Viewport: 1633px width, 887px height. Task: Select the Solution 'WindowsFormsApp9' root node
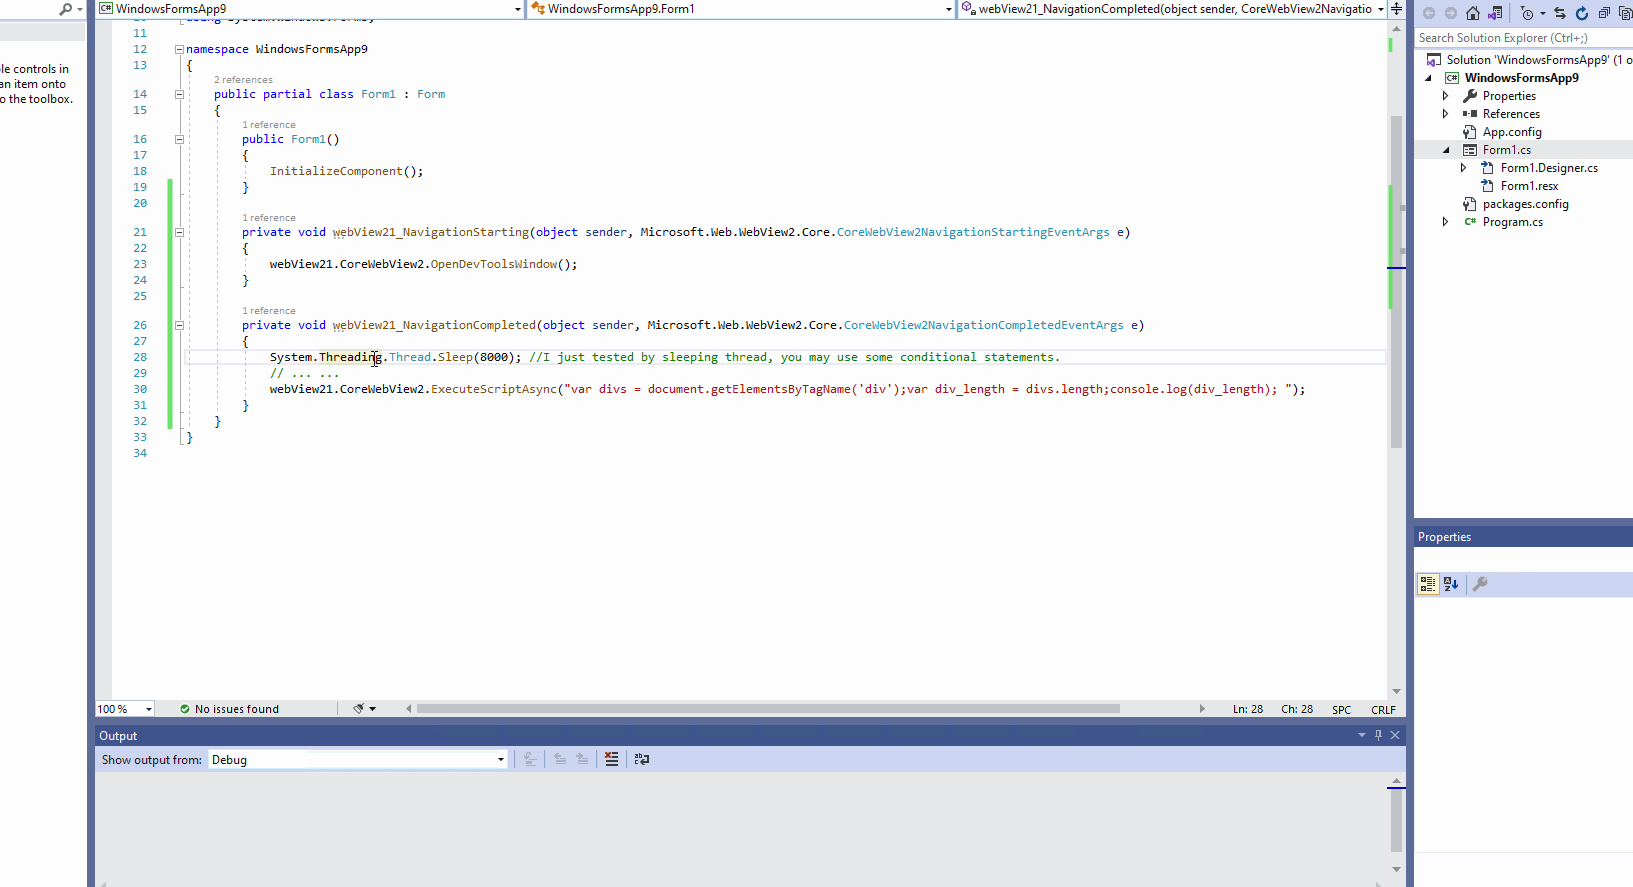[x=1539, y=60]
